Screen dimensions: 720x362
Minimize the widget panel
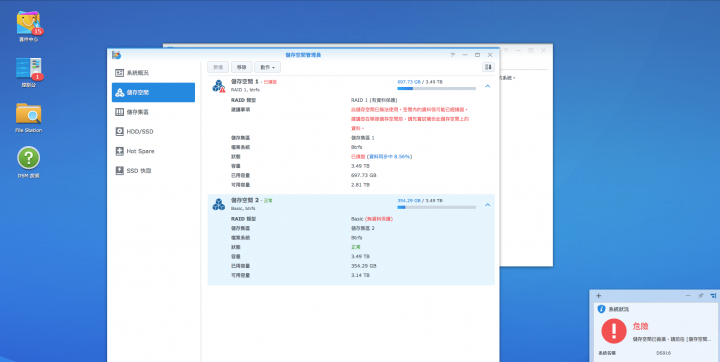[x=688, y=296]
